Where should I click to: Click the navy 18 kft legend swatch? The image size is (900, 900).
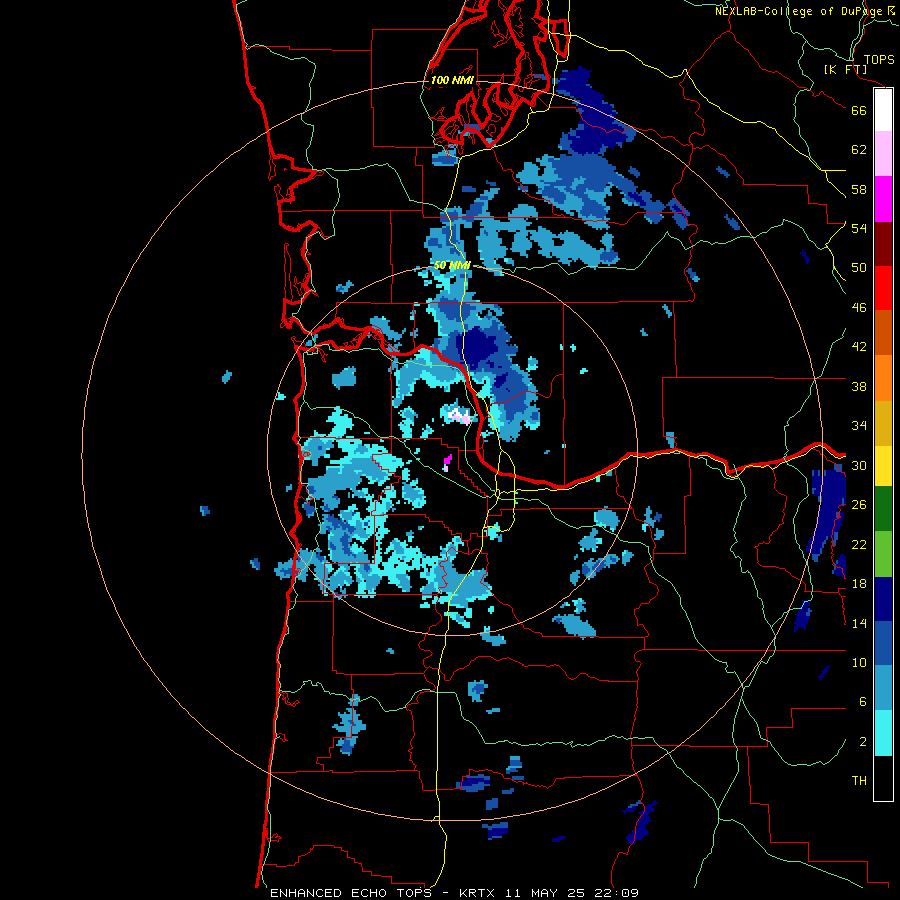coord(883,599)
